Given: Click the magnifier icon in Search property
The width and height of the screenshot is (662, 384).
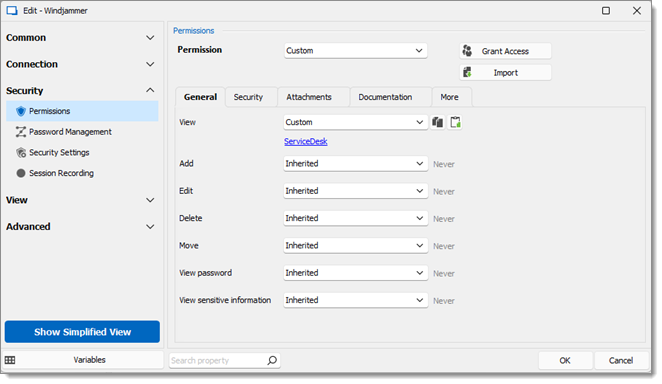Looking at the screenshot, I should 272,360.
